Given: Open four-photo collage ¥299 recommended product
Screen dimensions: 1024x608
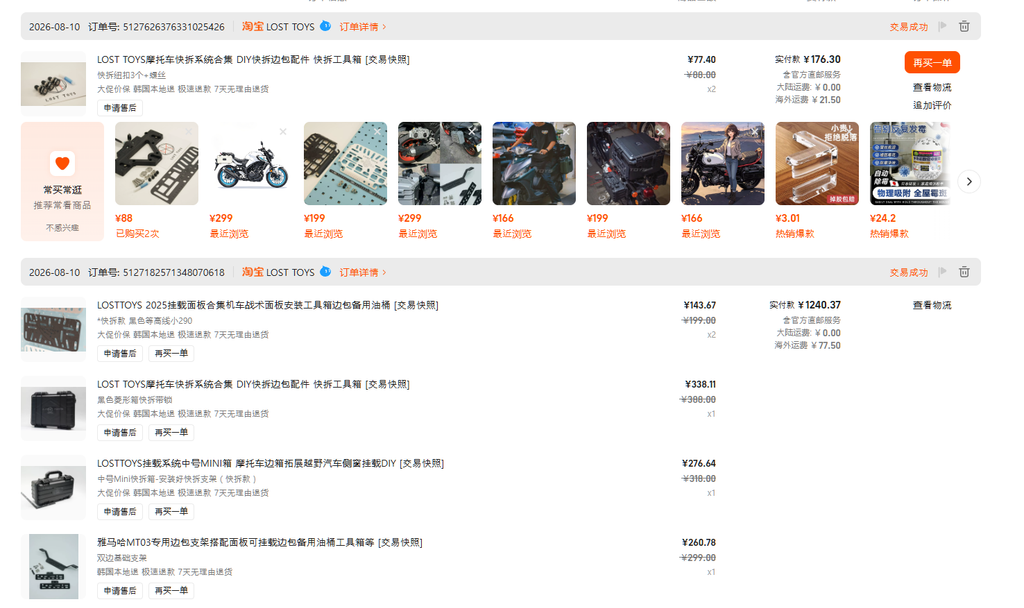Looking at the screenshot, I should click(440, 163).
